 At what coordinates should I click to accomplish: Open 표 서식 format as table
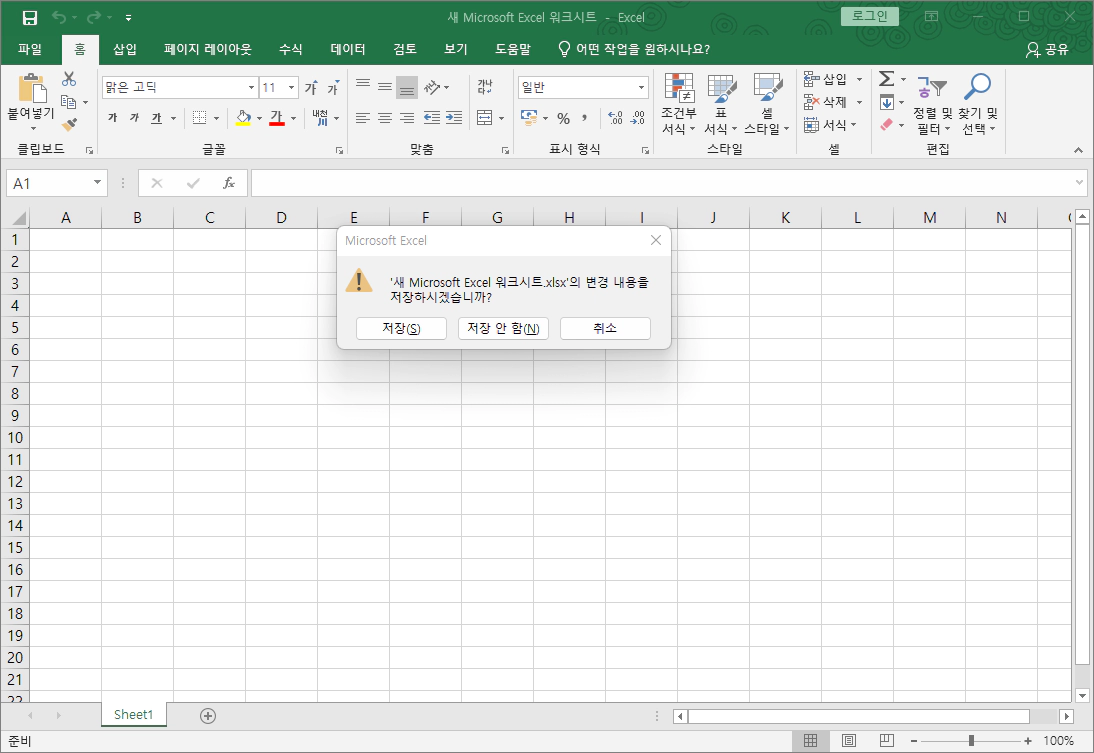[721, 104]
